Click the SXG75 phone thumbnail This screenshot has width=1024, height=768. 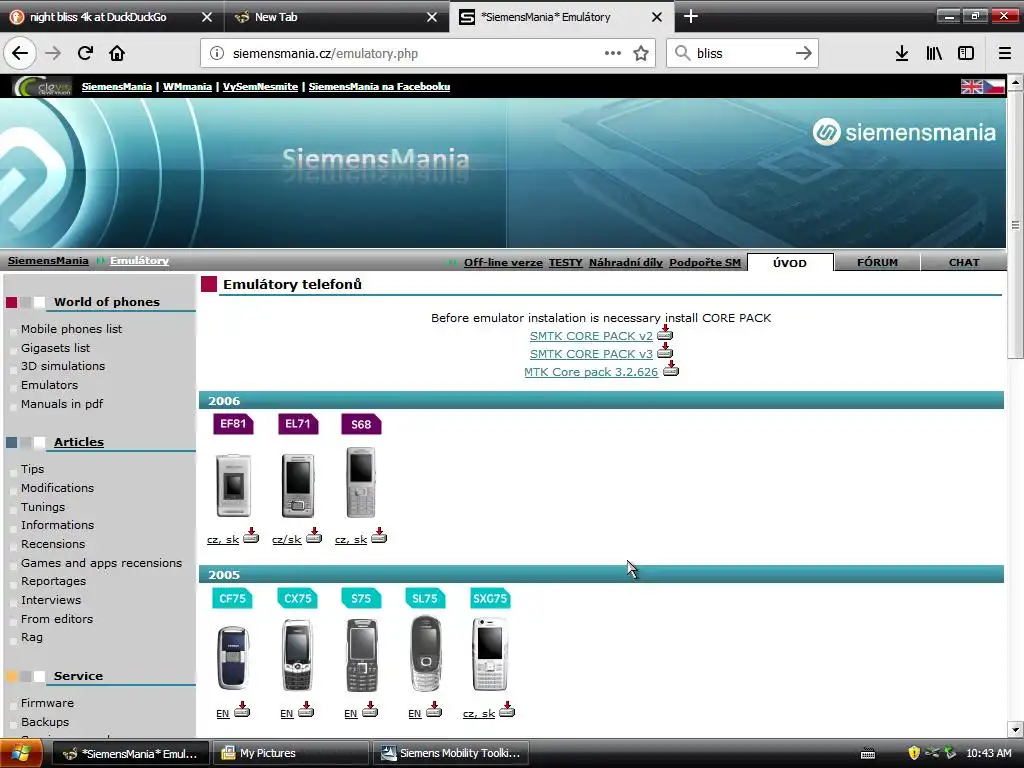pyautogui.click(x=490, y=654)
